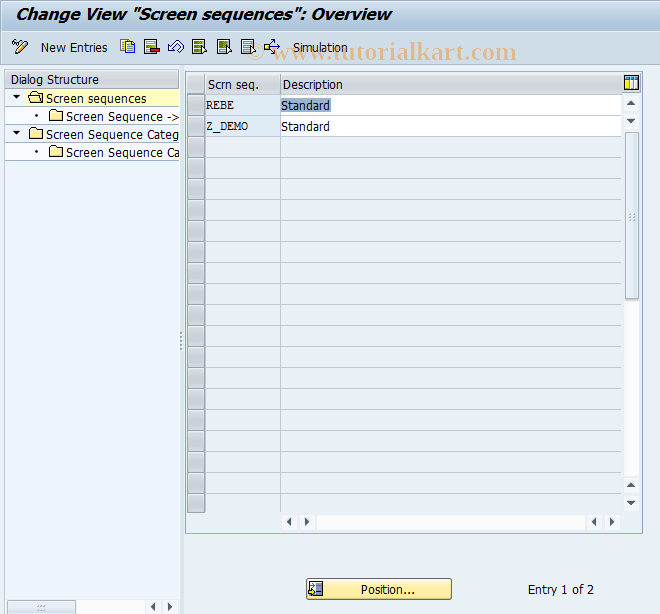Viewport: 660px width, 614px height.
Task: Click the Undo Change toolbar icon
Action: point(176,47)
